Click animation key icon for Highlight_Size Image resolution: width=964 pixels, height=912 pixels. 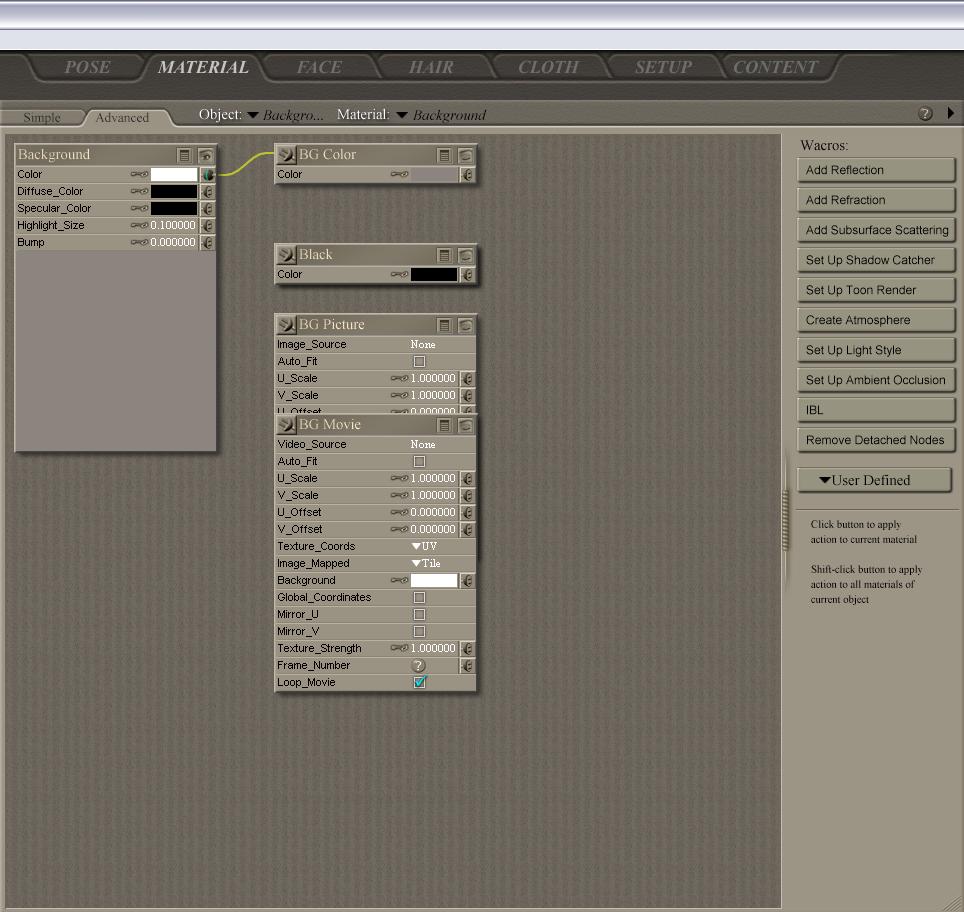click(x=139, y=226)
